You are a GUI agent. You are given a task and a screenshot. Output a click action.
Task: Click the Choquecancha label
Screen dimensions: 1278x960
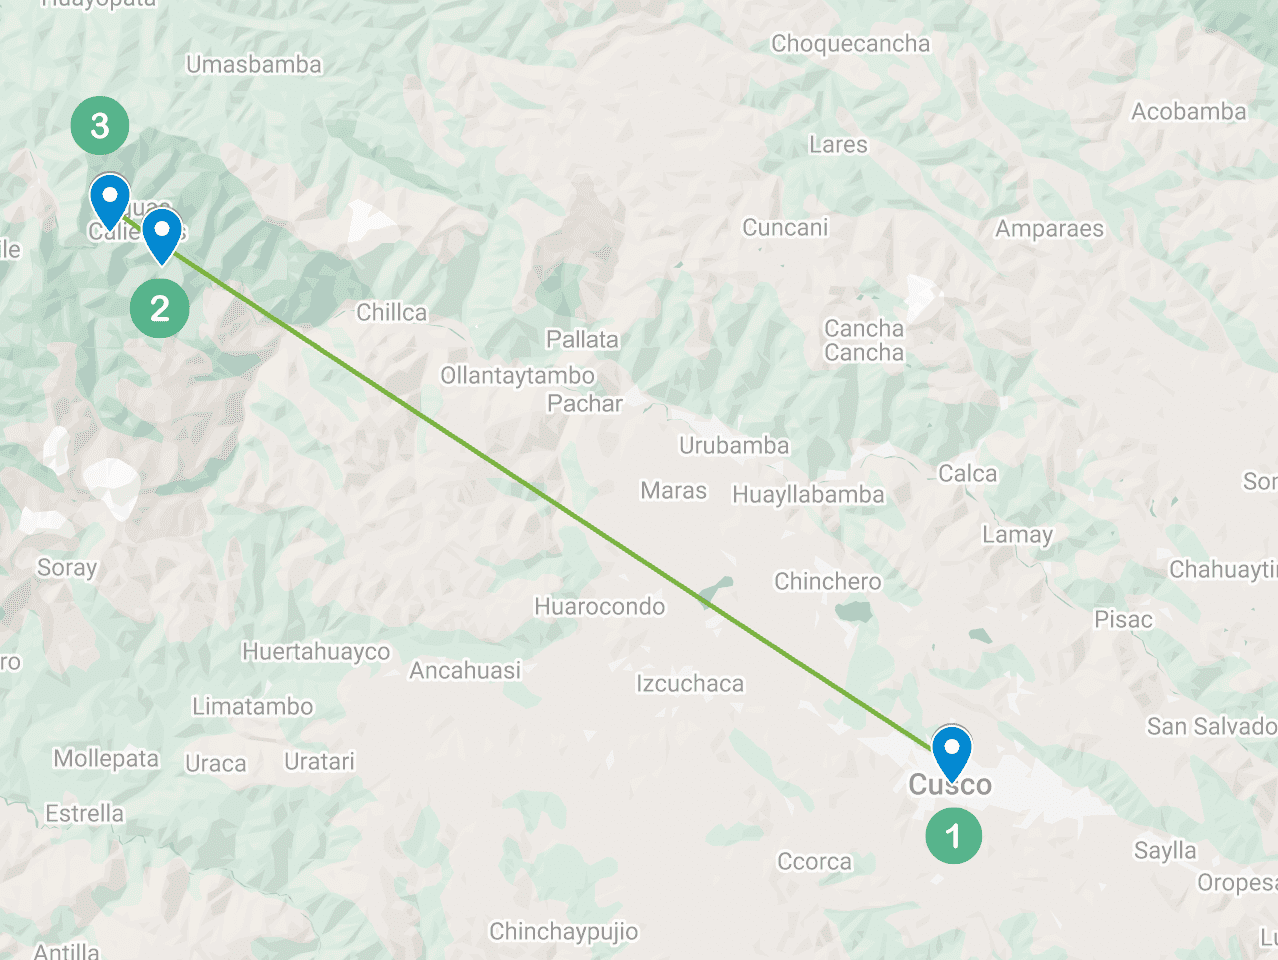point(850,44)
